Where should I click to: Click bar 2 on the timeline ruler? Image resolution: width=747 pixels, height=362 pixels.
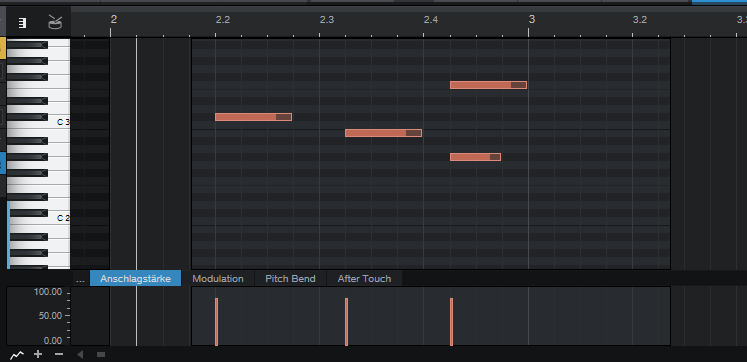click(114, 20)
